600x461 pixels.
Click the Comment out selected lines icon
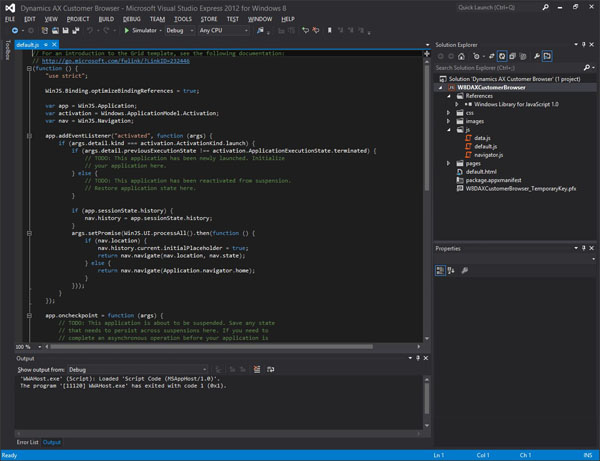(x=305, y=30)
